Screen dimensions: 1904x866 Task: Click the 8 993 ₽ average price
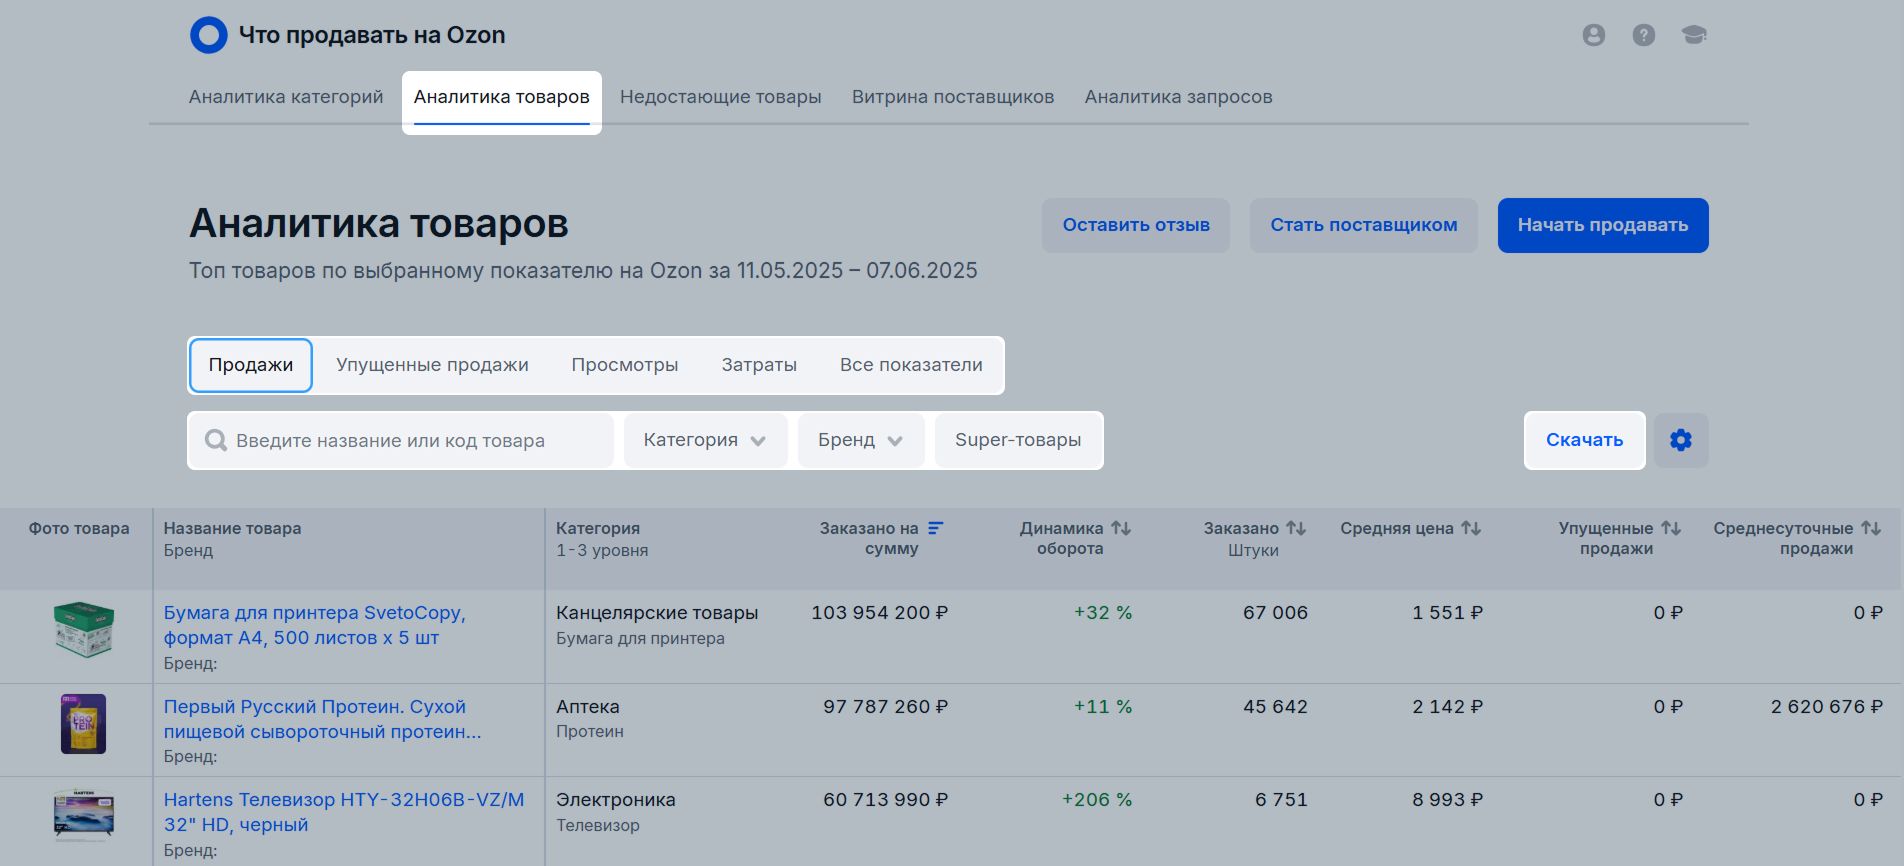pos(1448,800)
